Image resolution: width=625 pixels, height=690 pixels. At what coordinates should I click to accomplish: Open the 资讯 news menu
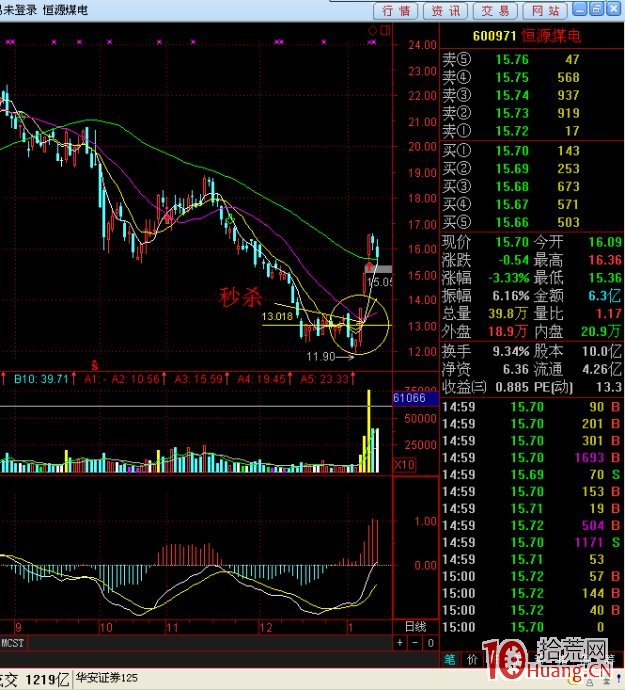coord(445,11)
